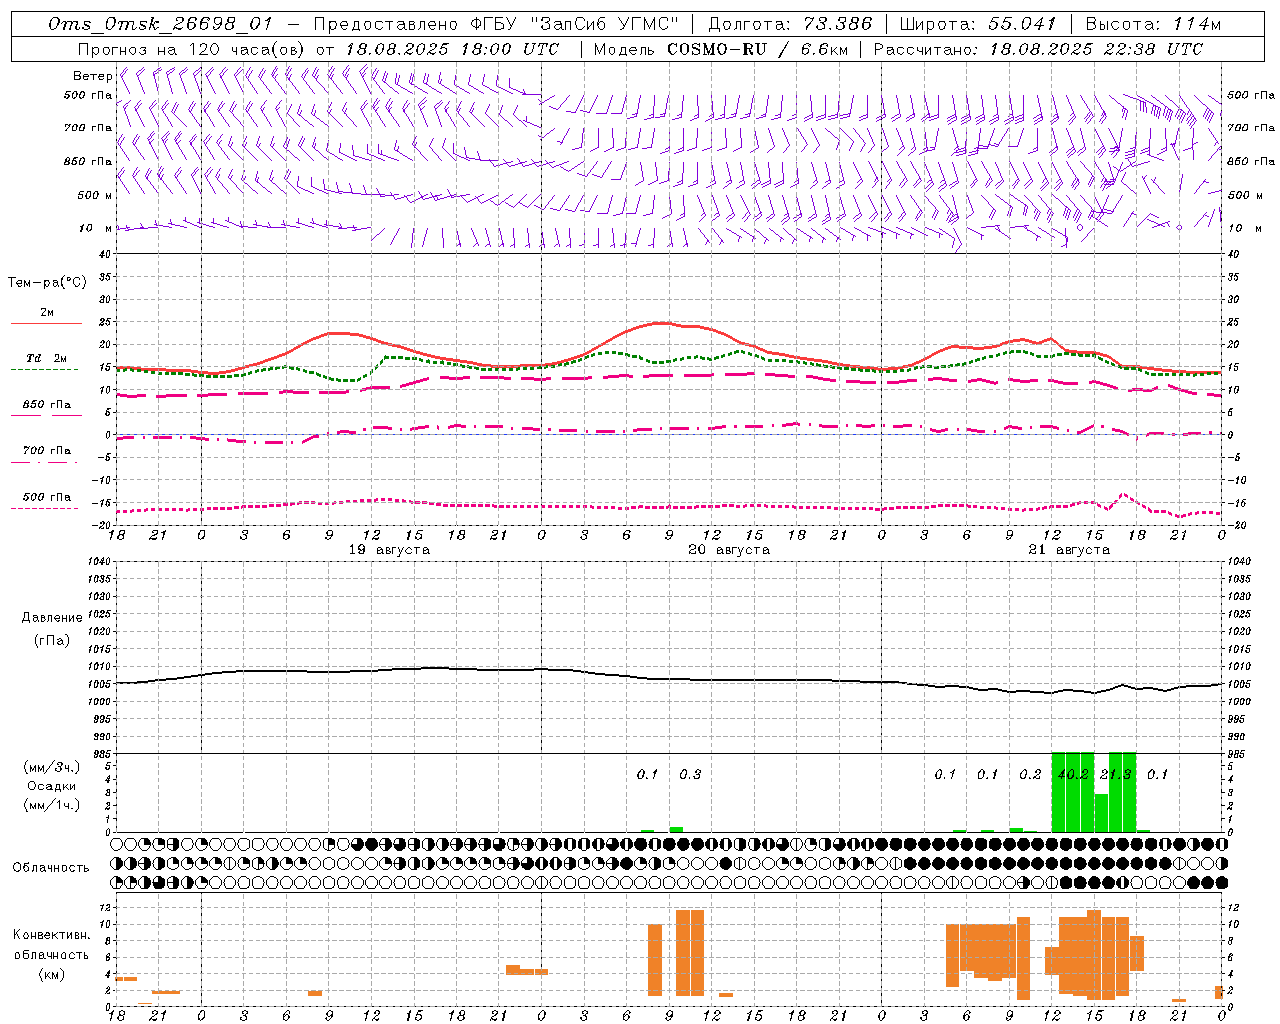Click the 500 гПа temperature legend entry
The height and width of the screenshot is (1024, 1280).
[x=46, y=499]
